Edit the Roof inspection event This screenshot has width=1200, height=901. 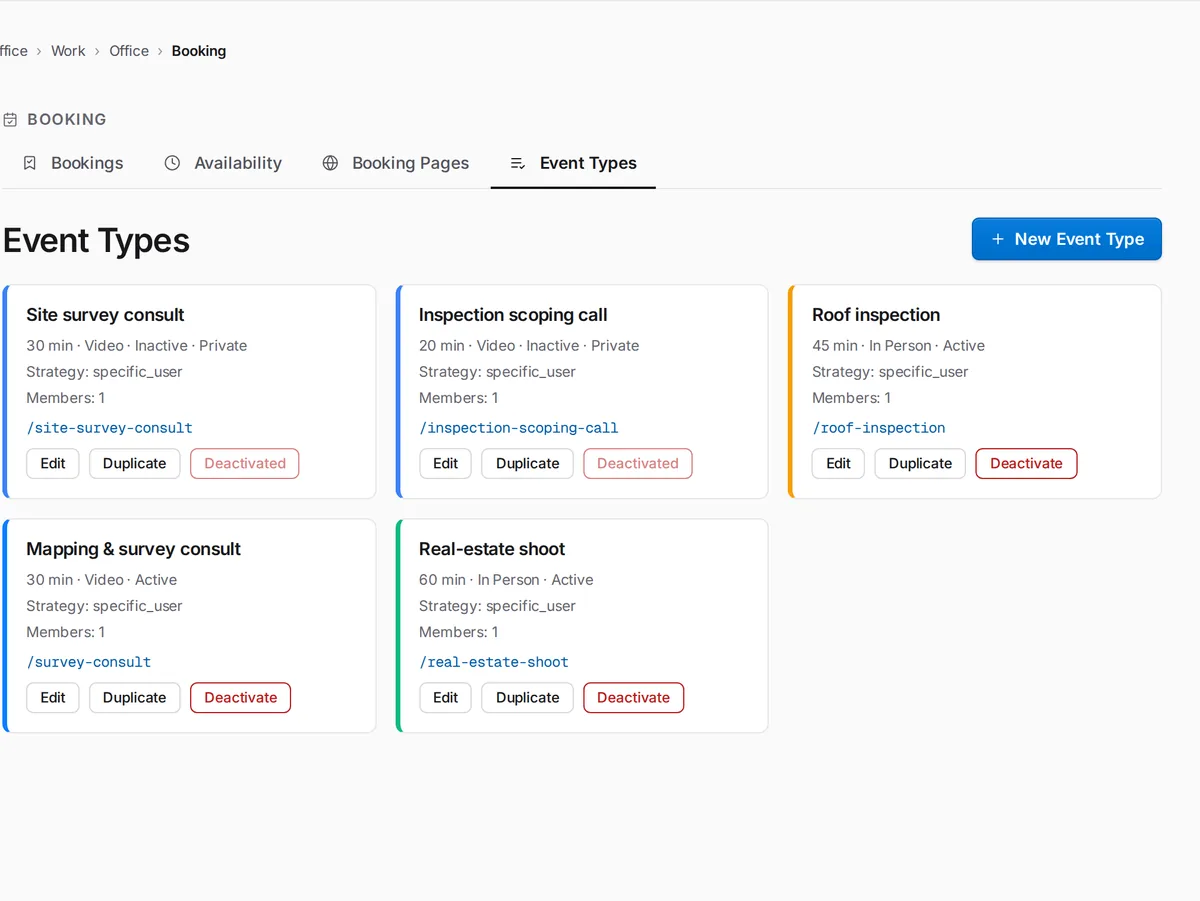838,464
